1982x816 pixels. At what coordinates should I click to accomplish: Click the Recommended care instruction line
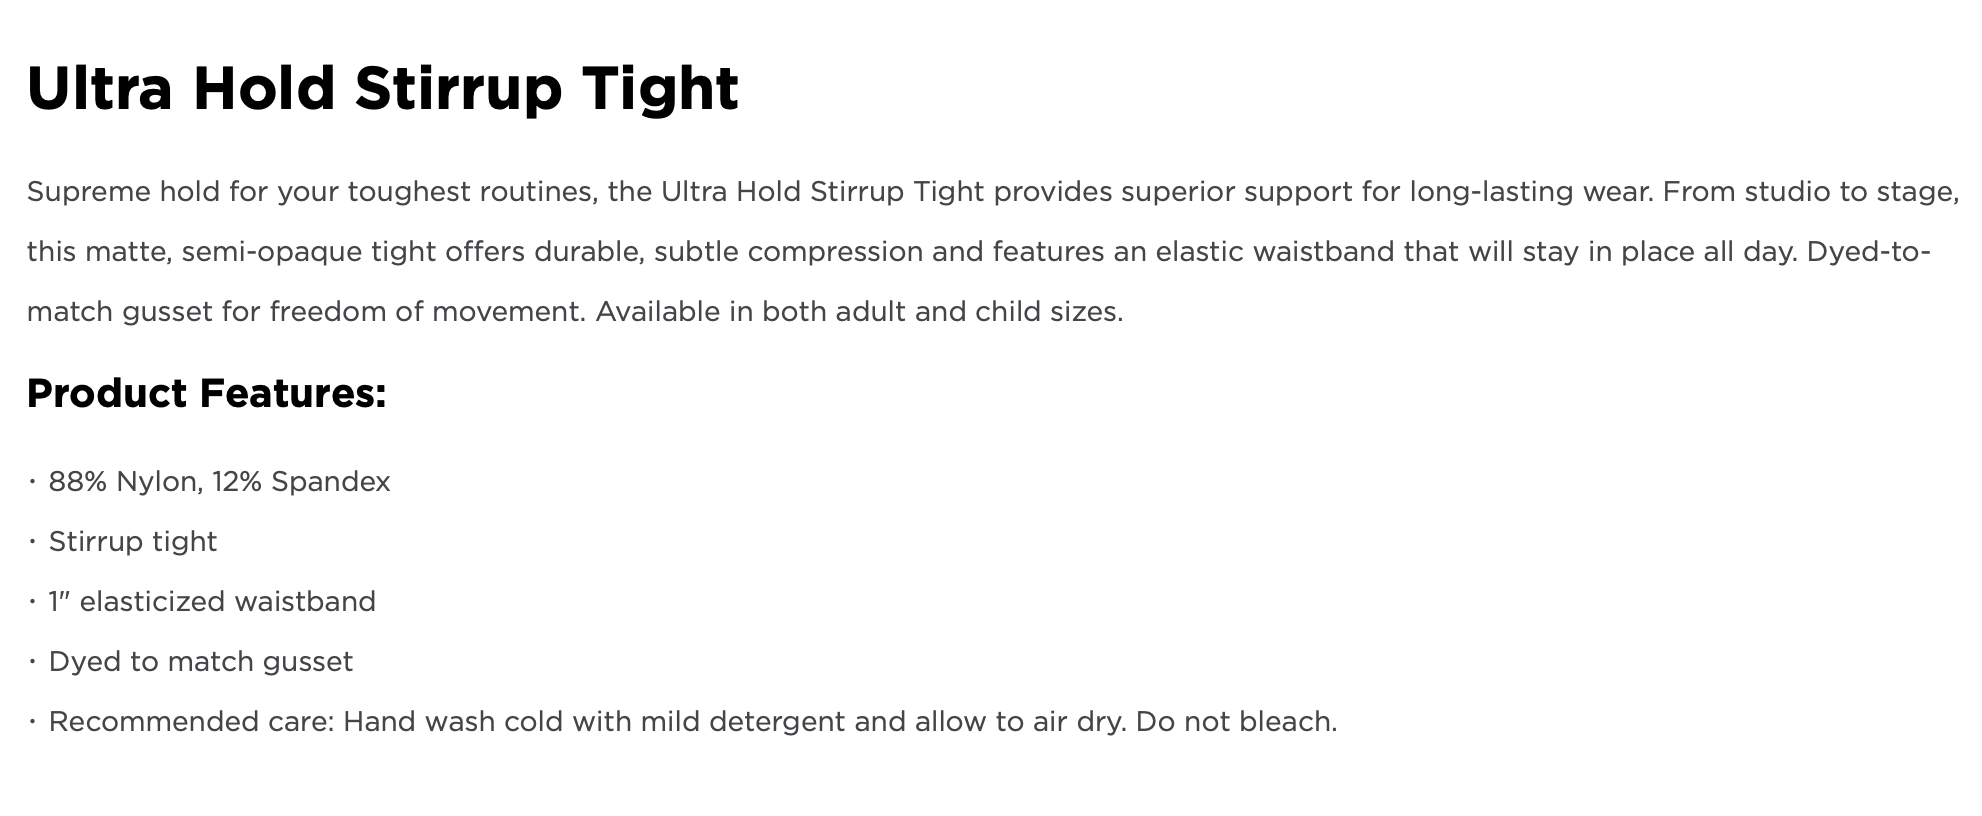coord(692,722)
